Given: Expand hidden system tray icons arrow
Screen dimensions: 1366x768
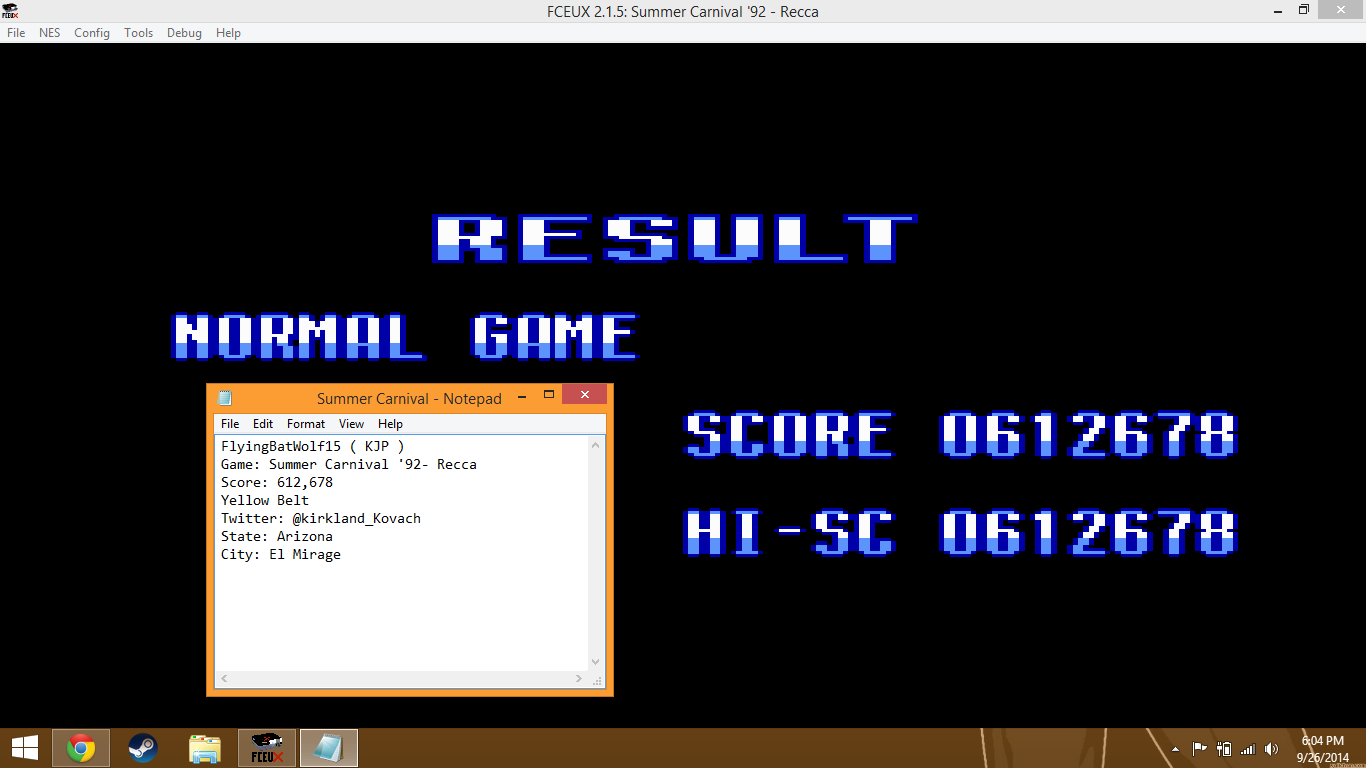Looking at the screenshot, I should click(x=1175, y=749).
